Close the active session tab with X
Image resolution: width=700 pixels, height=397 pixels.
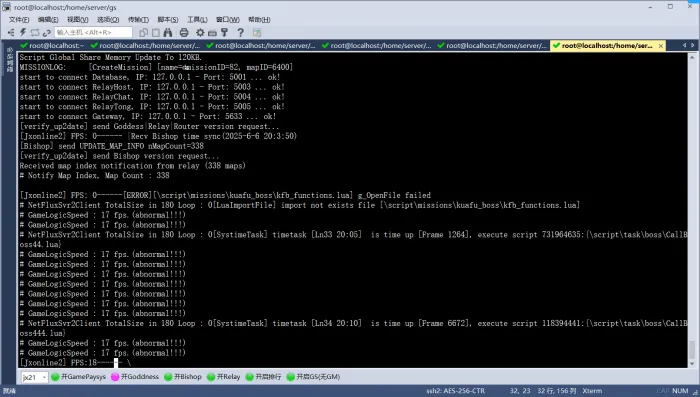pos(661,46)
